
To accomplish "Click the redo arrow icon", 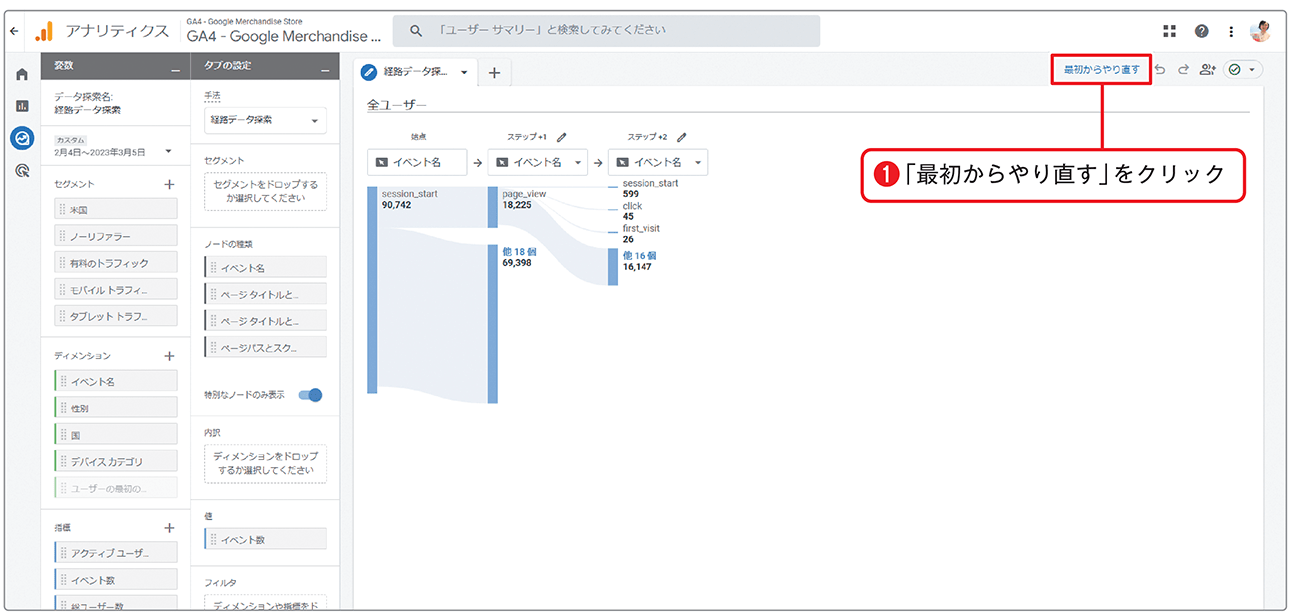I will [1183, 70].
